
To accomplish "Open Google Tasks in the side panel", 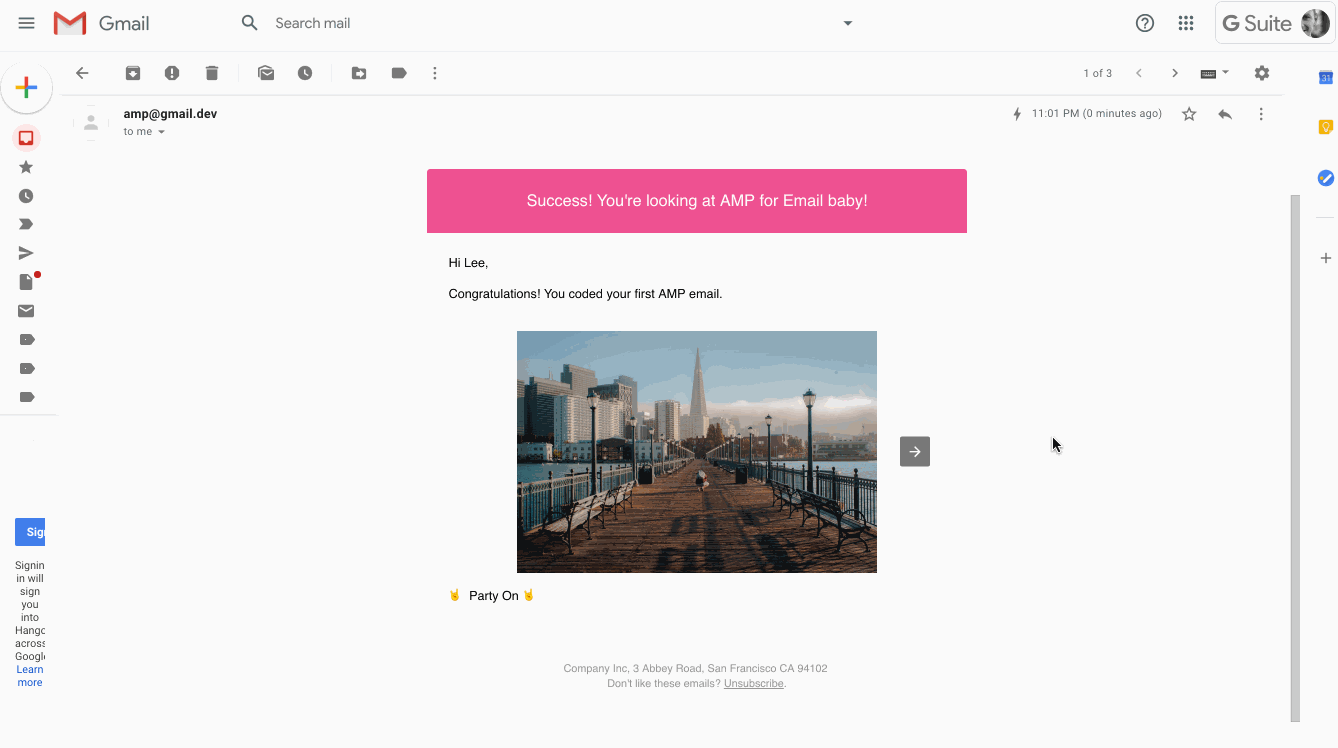I will (1325, 178).
